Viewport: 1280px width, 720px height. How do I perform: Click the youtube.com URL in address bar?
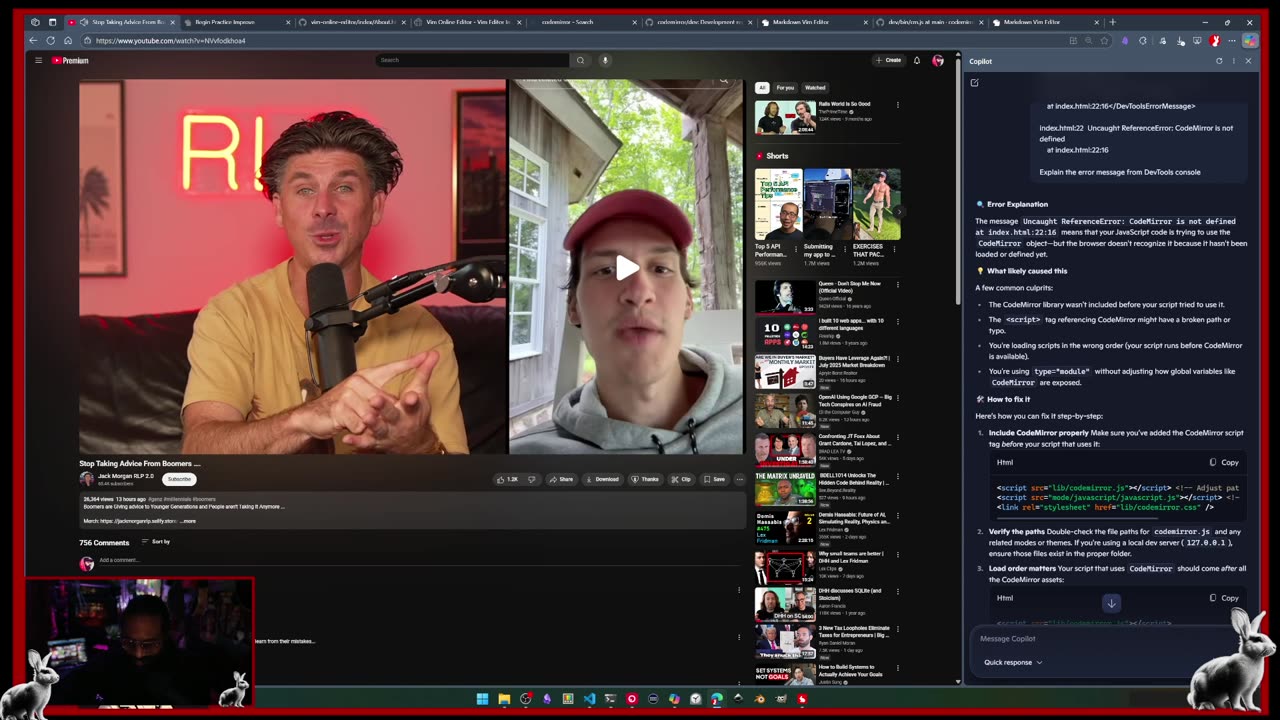tap(170, 41)
